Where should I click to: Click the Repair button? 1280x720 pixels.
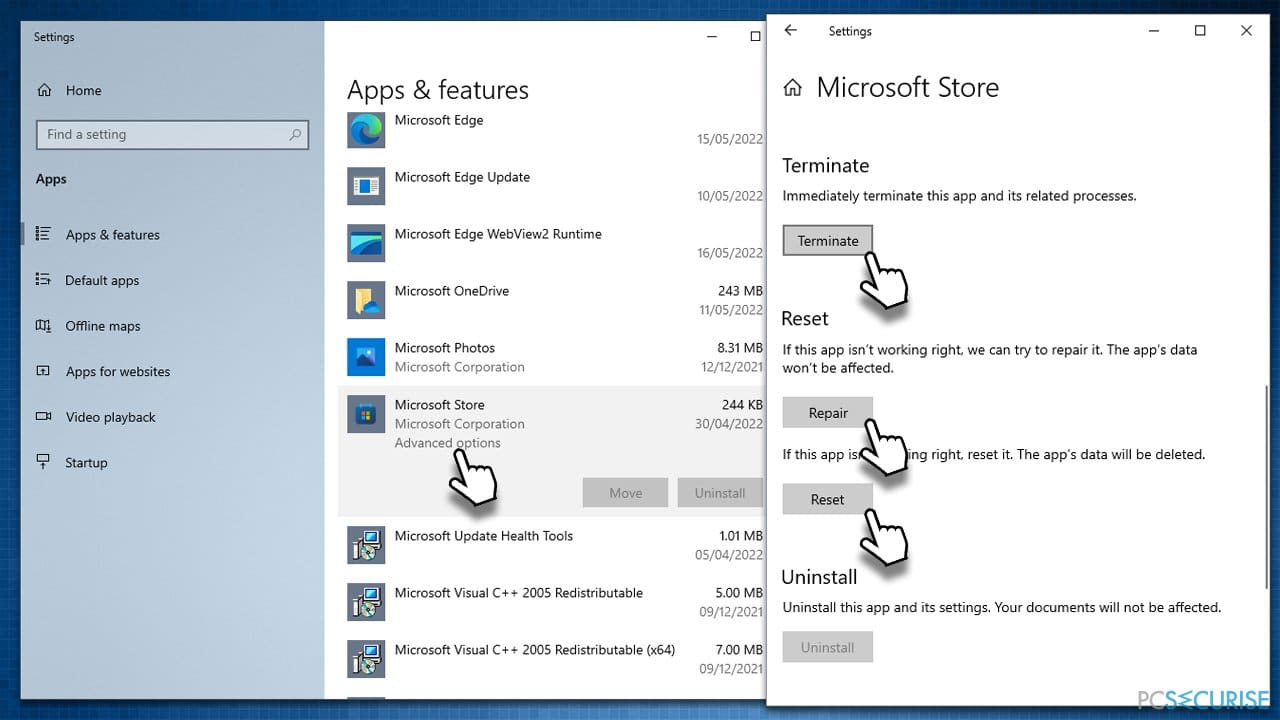coord(827,412)
